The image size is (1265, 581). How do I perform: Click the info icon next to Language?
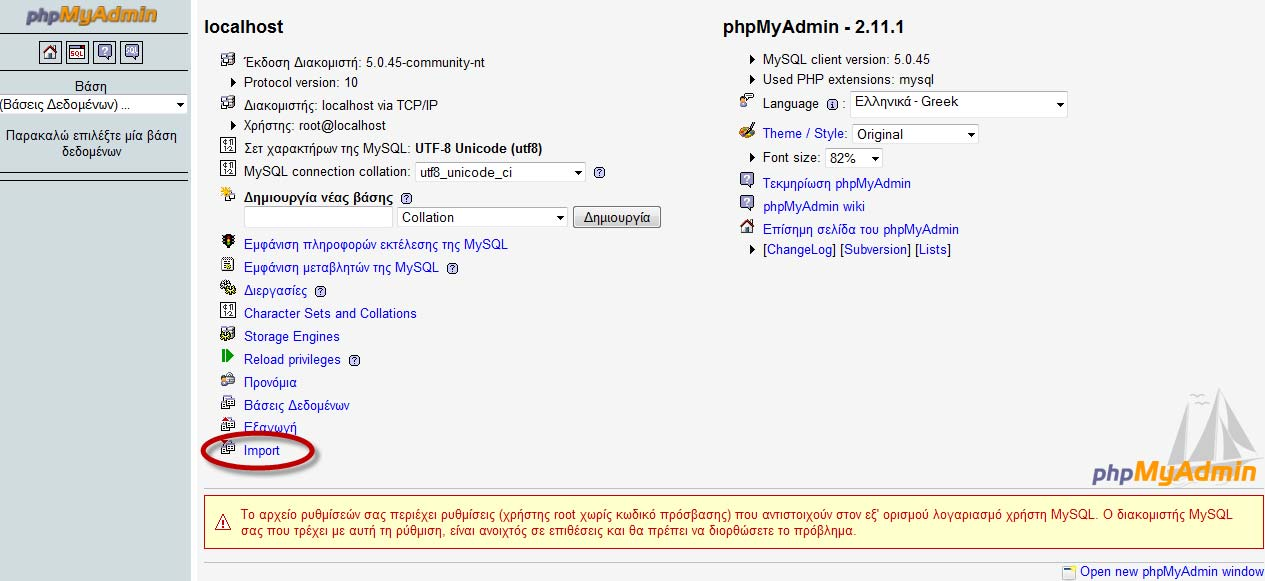(x=832, y=104)
